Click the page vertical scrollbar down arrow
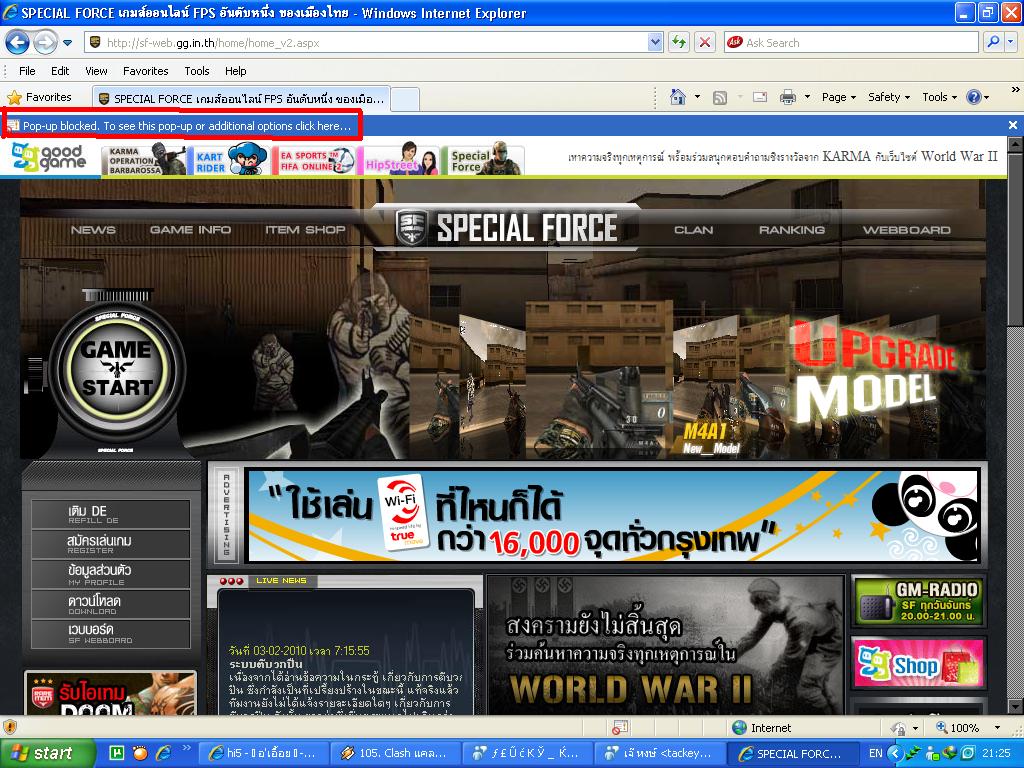This screenshot has height=768, width=1024. point(1015,707)
